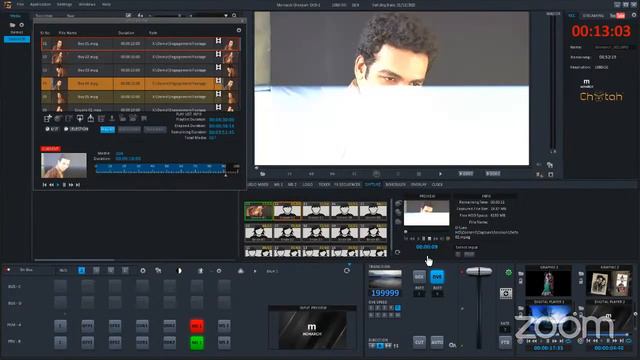Click the red lit PGM-A source button
640x360 pixels.
[x=197, y=326]
